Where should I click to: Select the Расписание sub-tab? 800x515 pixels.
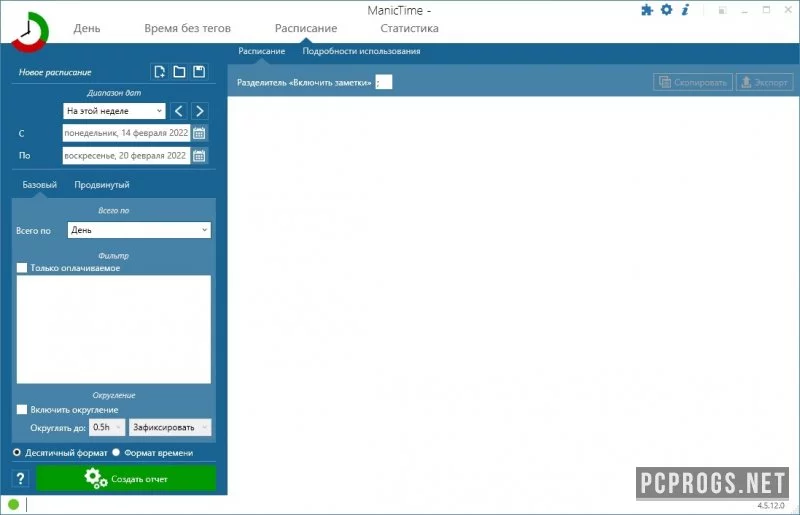[261, 51]
